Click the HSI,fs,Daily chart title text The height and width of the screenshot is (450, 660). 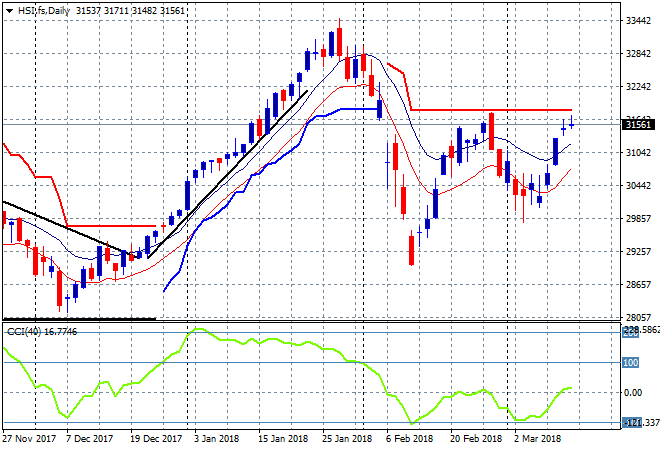44,11
